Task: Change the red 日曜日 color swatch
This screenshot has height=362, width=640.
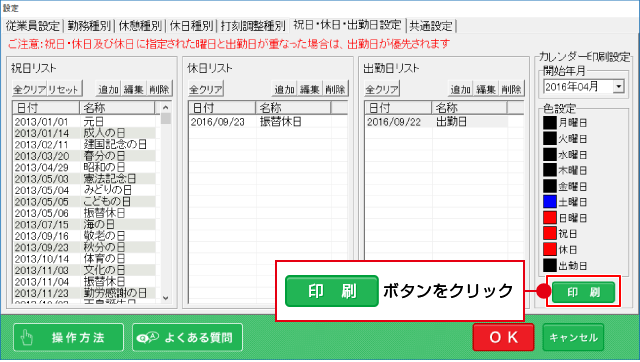Action: coord(550,218)
